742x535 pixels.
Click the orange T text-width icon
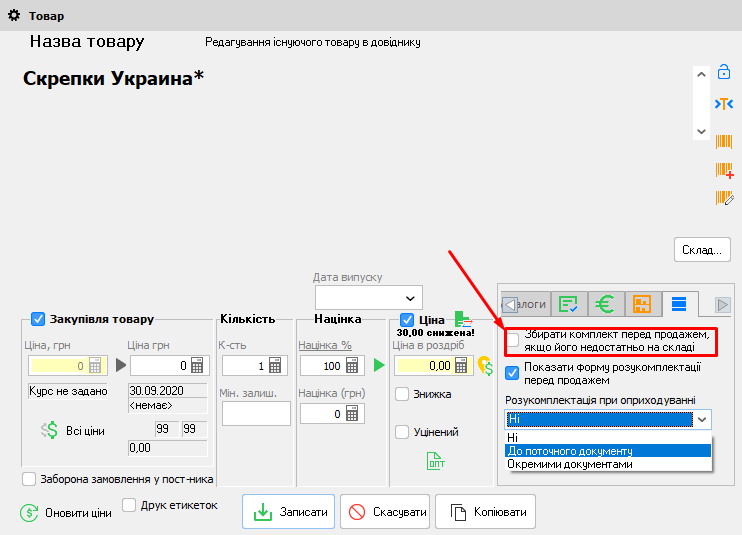724,104
